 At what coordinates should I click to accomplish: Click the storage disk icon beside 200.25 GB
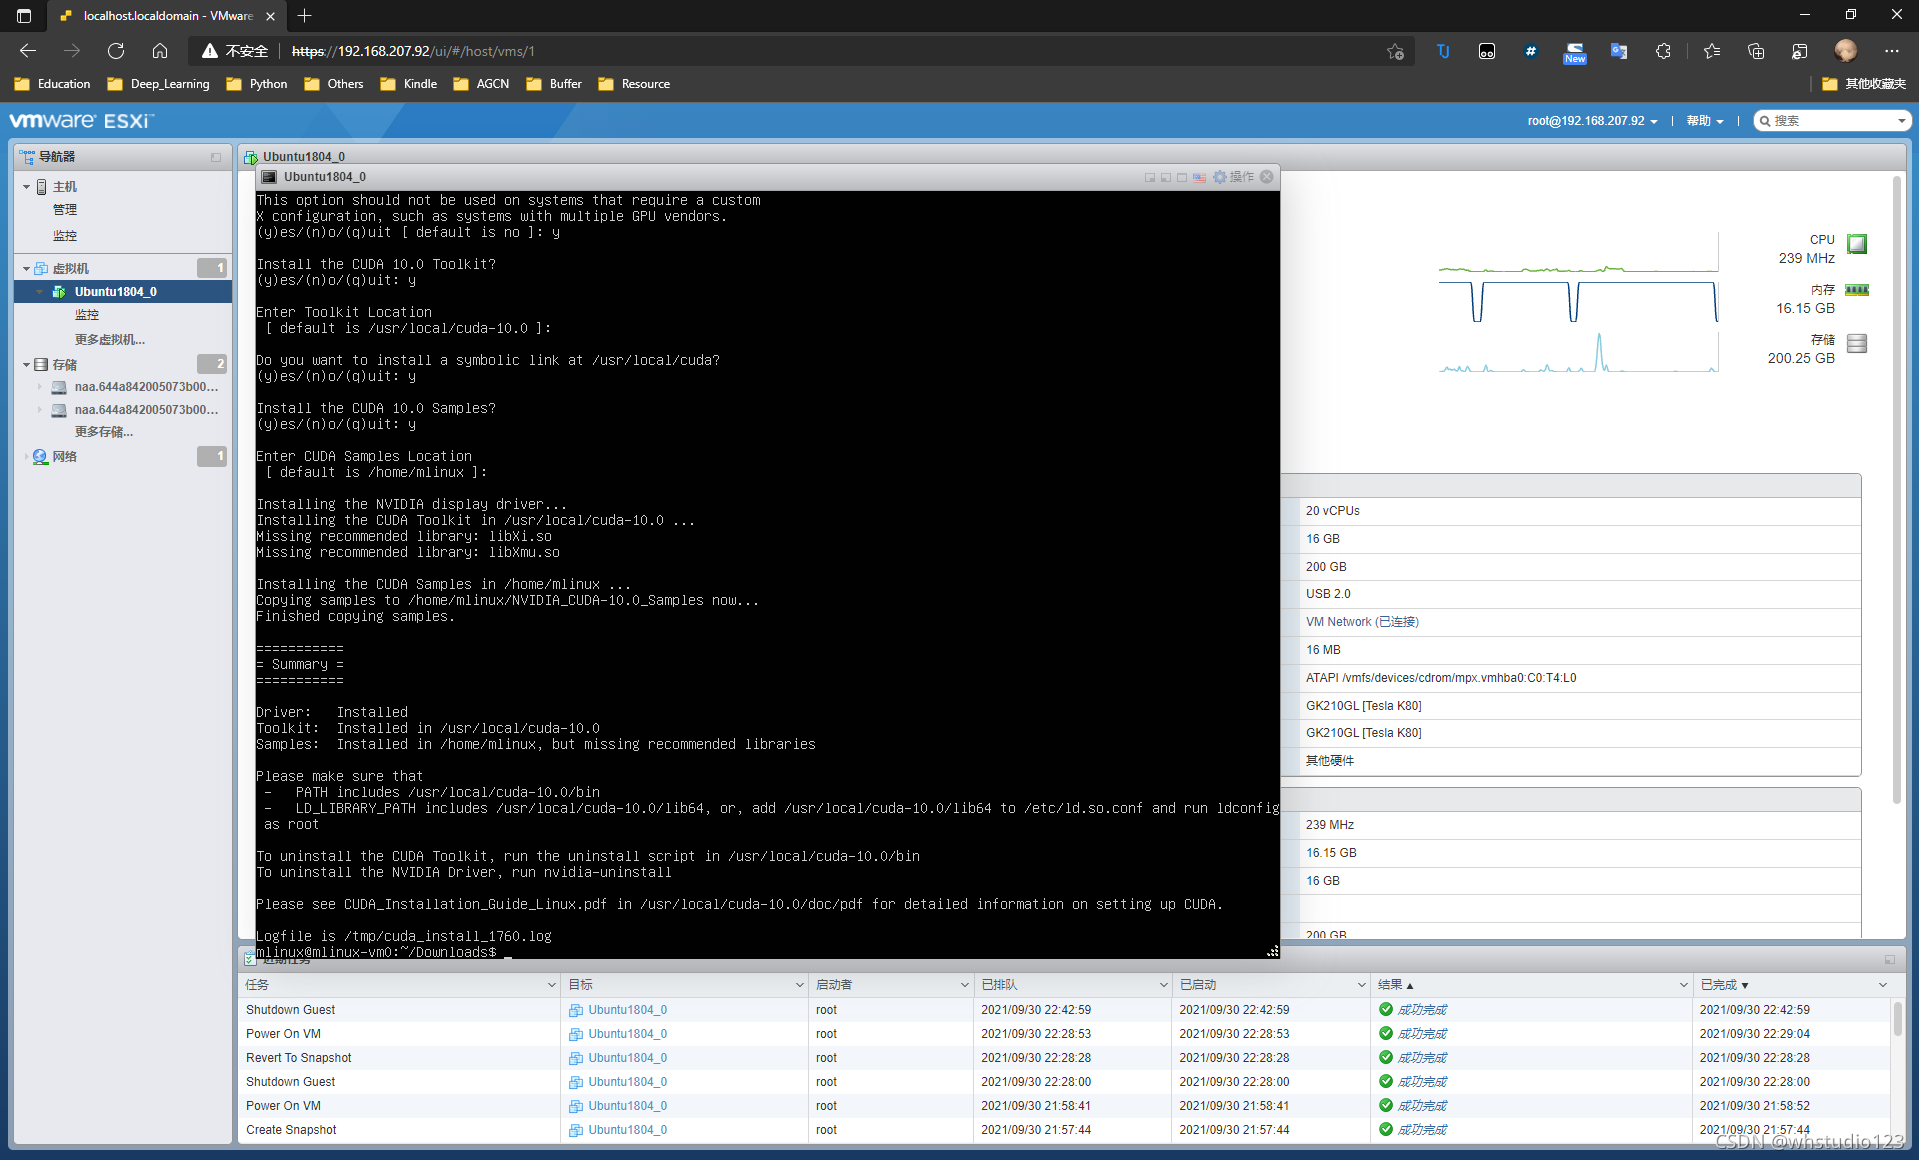(x=1857, y=343)
